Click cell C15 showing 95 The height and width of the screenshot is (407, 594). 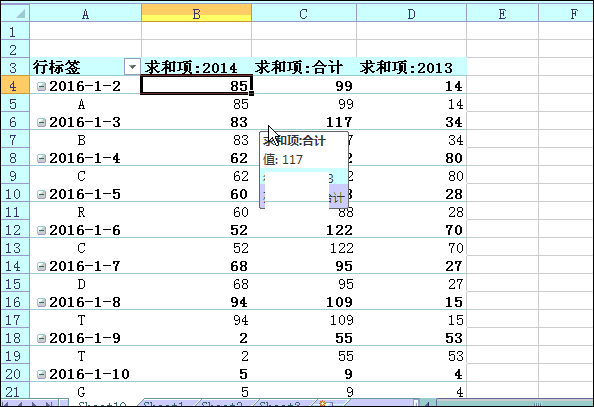click(x=304, y=283)
